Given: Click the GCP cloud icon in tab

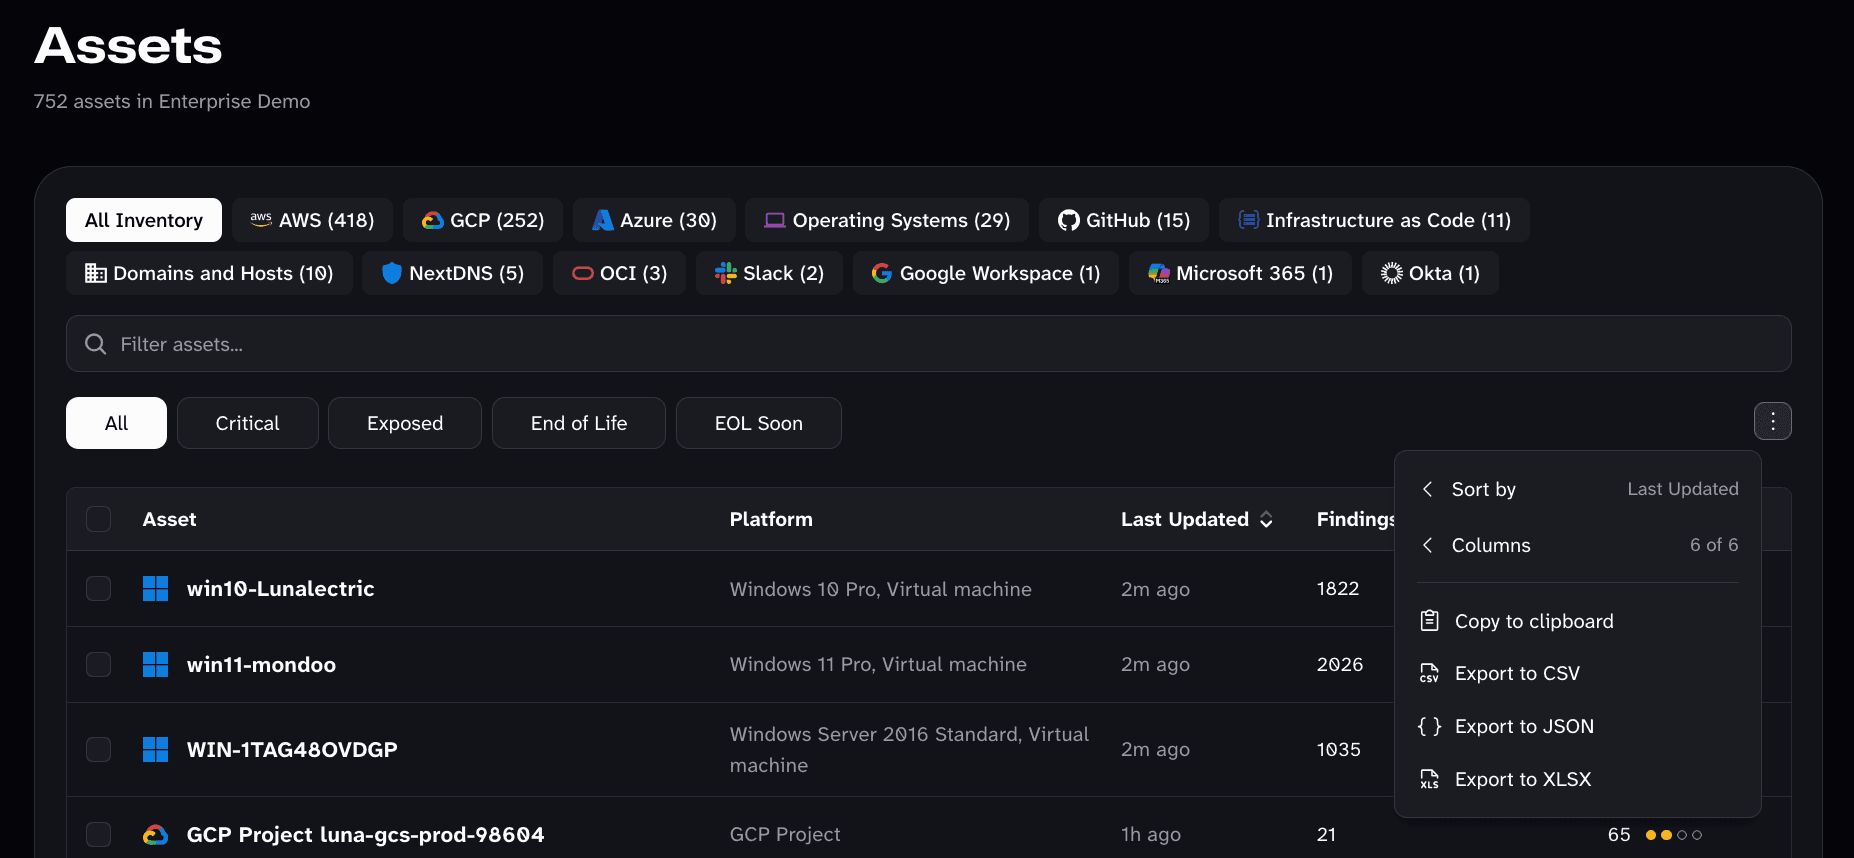Looking at the screenshot, I should (432, 220).
